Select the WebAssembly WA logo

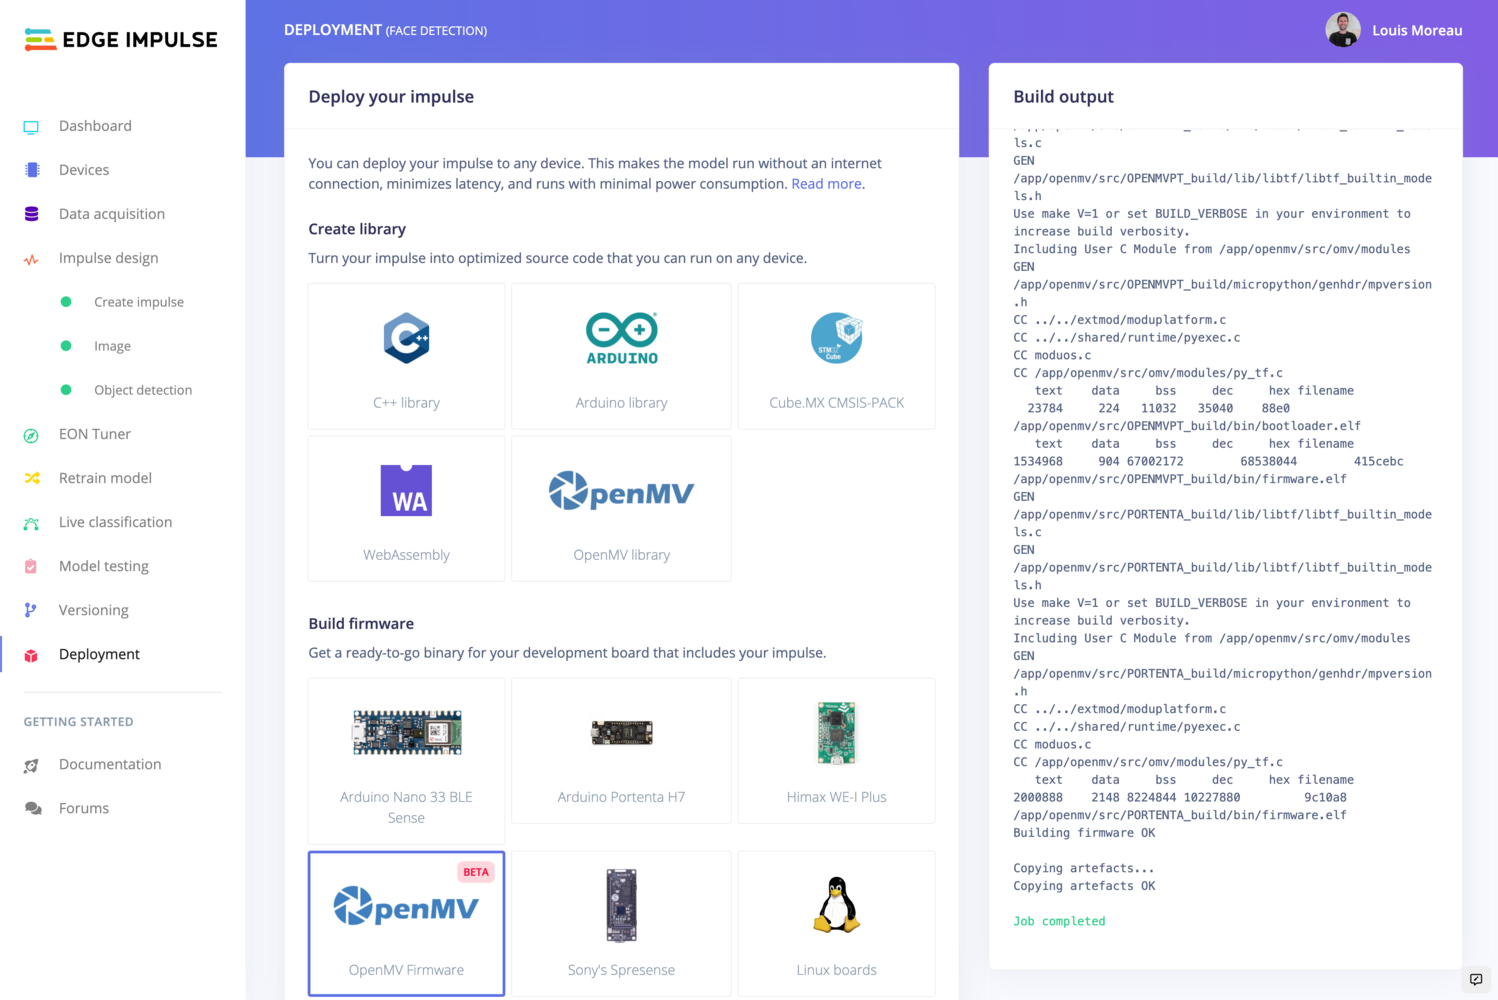tap(406, 490)
